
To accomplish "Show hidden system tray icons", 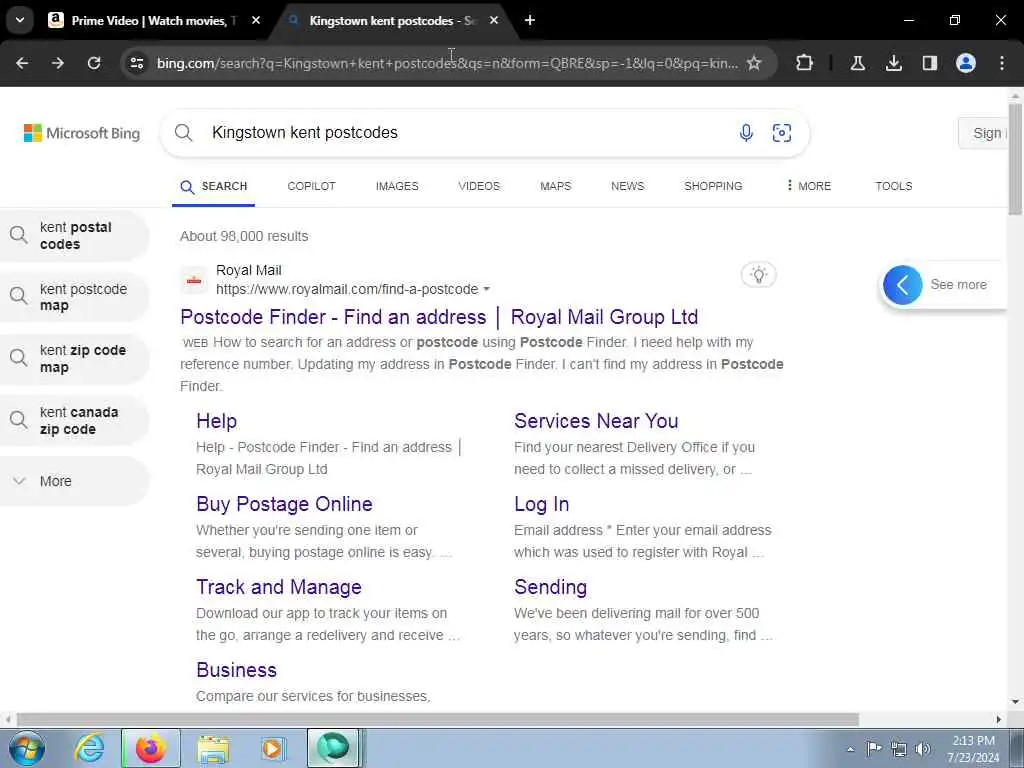I will tap(850, 749).
